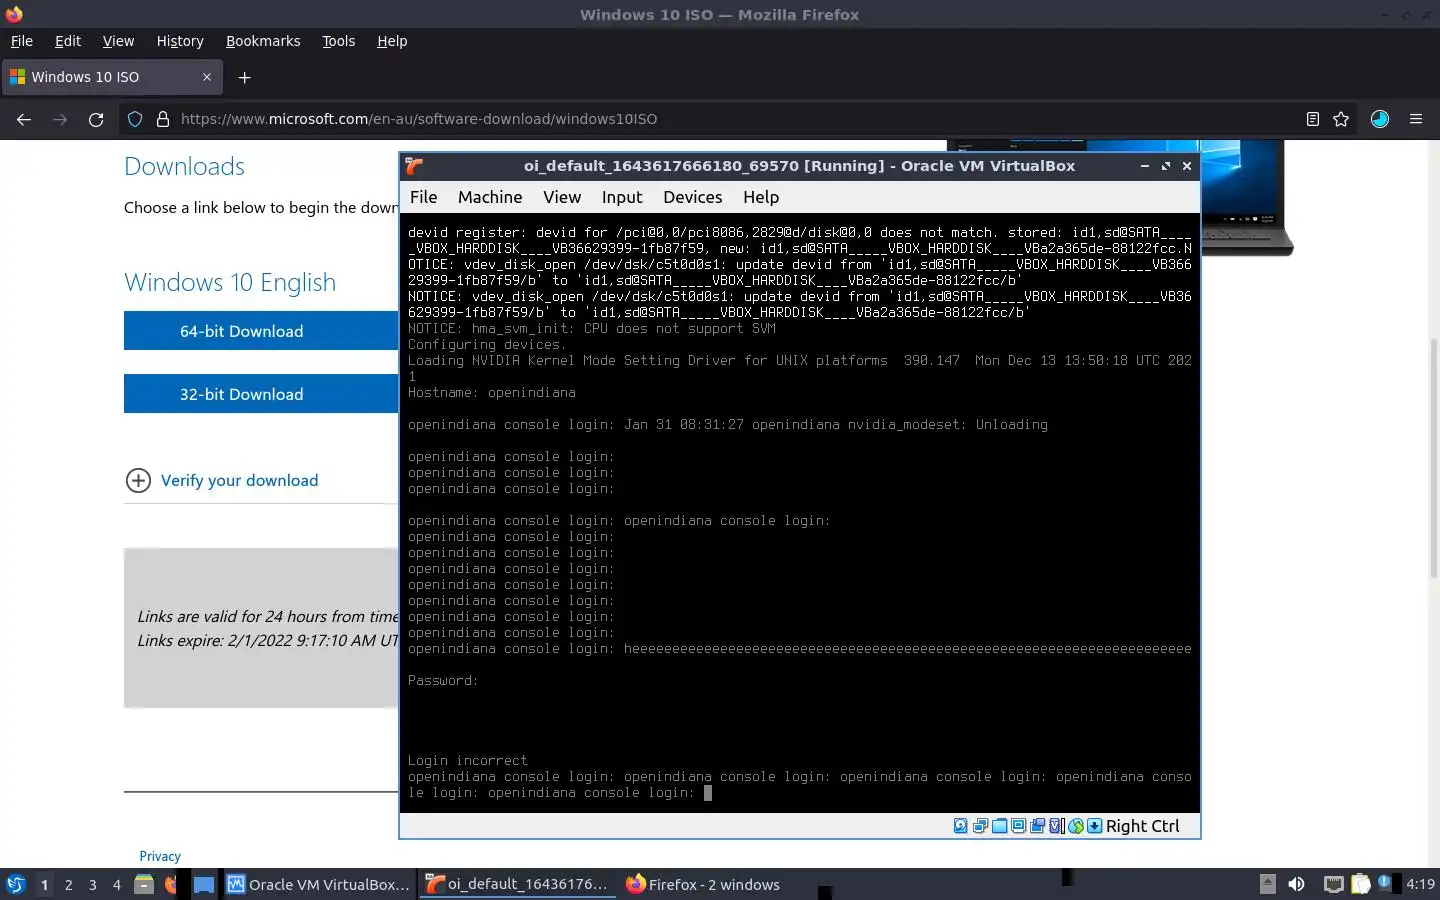Open Firefox Help menu

[392, 41]
